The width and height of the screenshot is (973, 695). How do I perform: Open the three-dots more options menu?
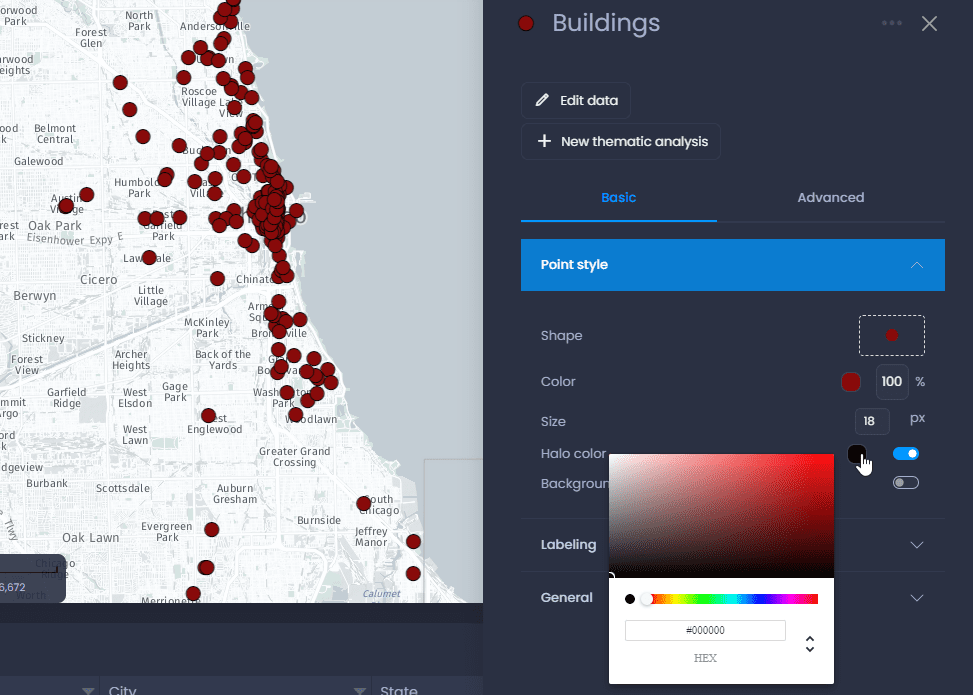[x=892, y=23]
